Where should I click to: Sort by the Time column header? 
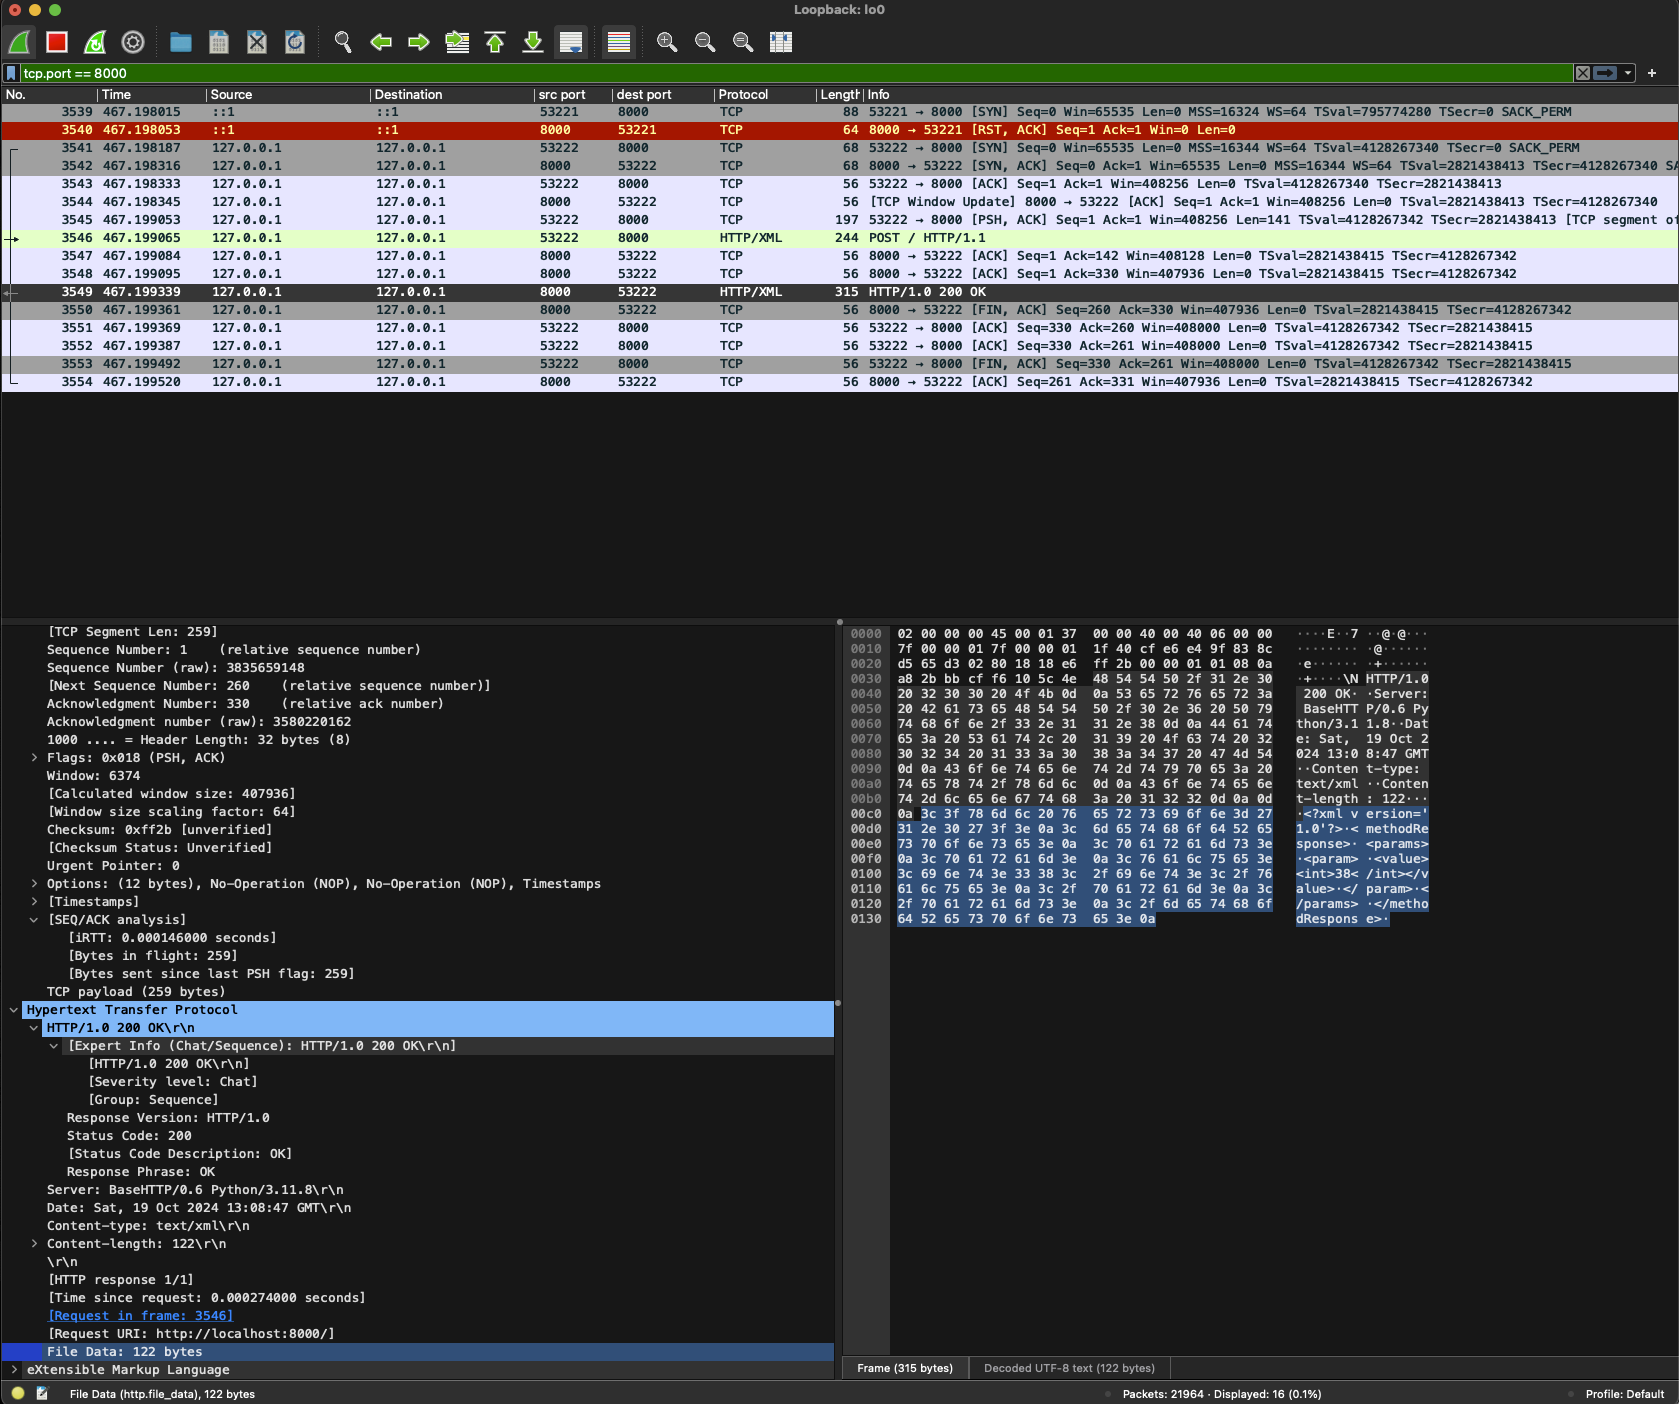pyautogui.click(x=153, y=95)
